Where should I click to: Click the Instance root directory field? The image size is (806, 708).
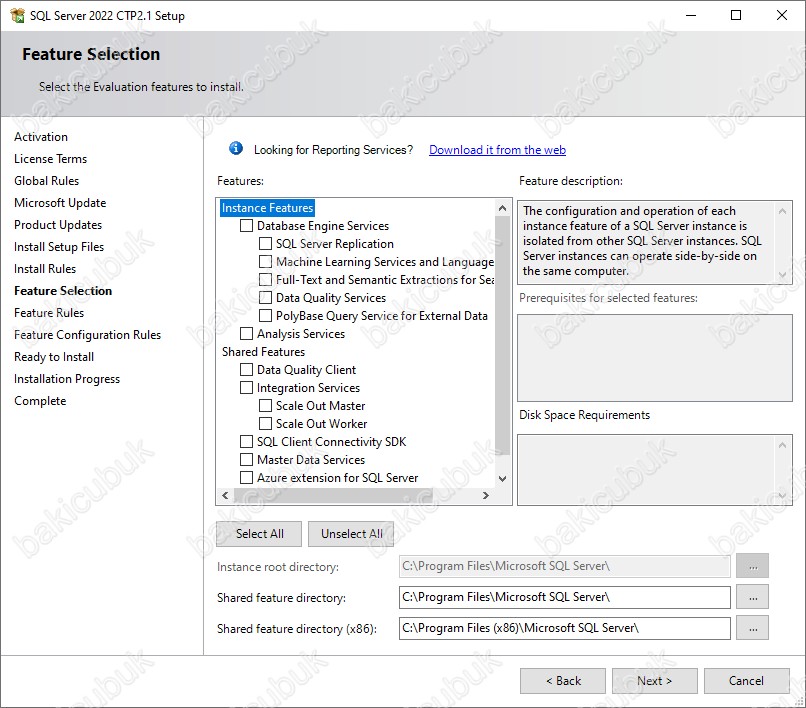[564, 566]
